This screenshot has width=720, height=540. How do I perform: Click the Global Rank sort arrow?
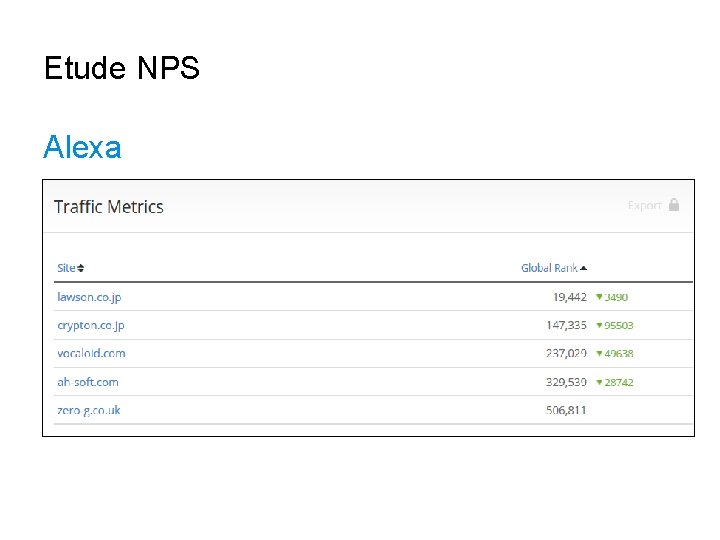coord(583,268)
